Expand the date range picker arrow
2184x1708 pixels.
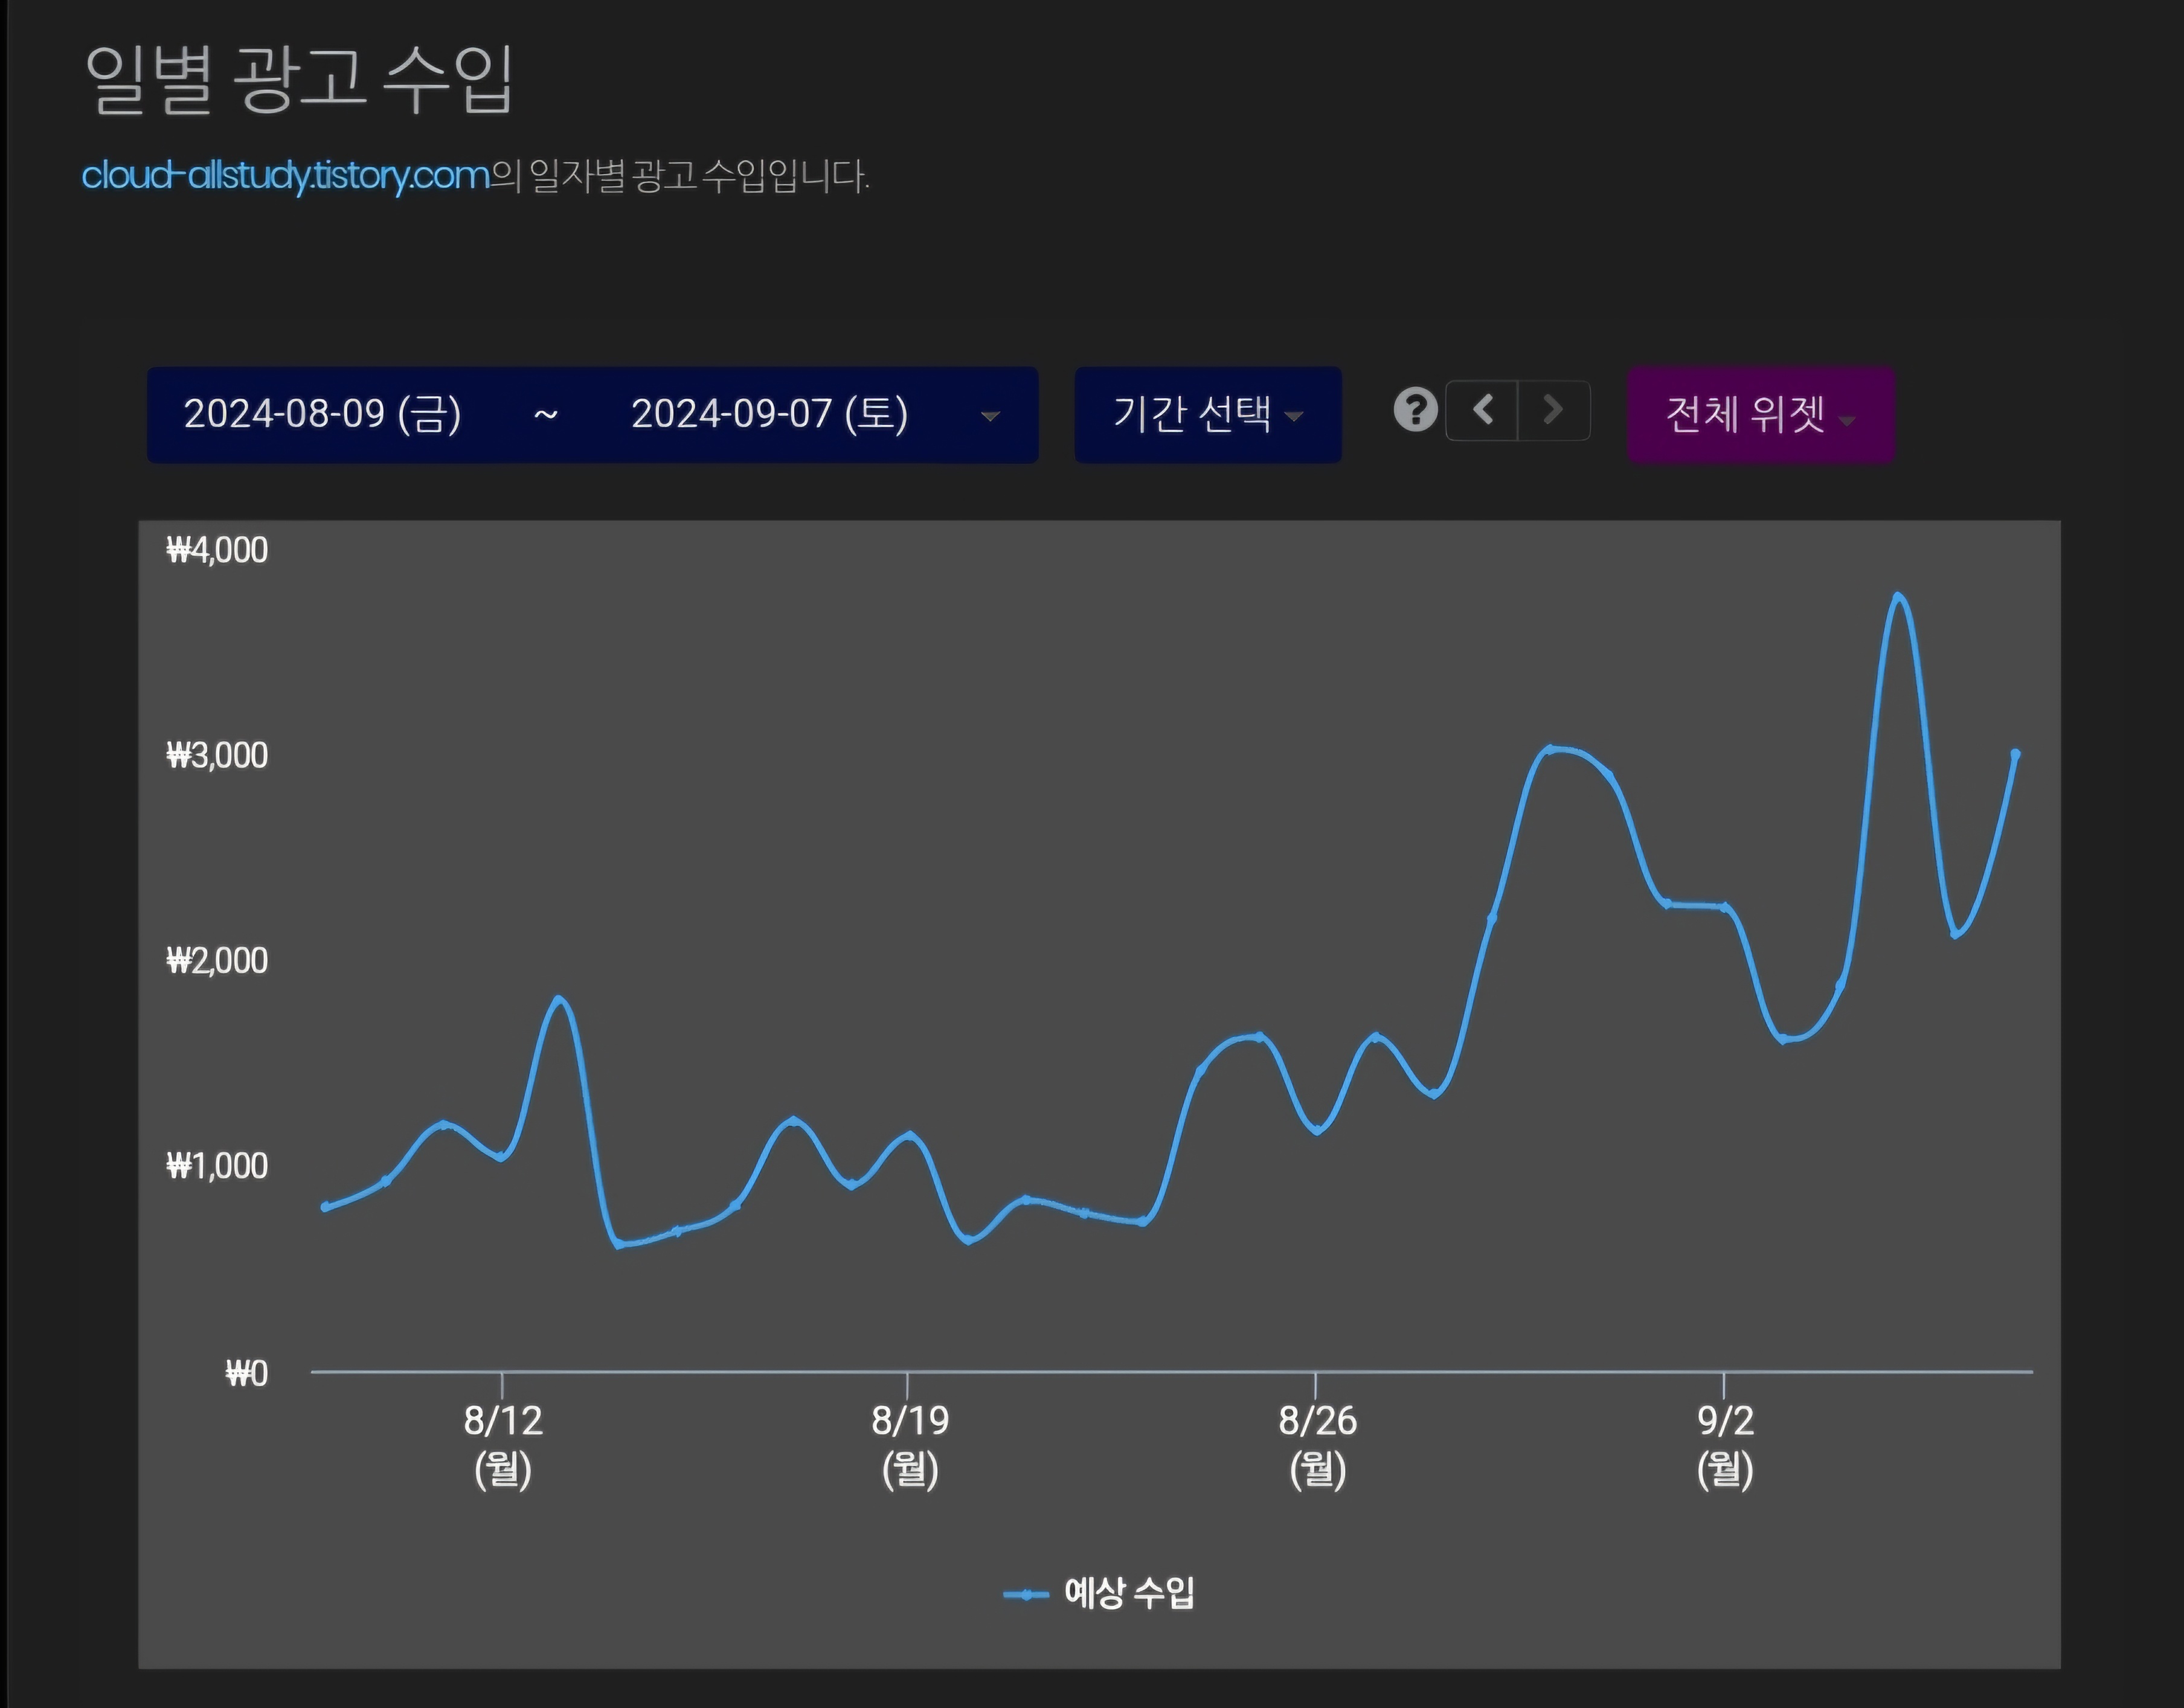[990, 416]
